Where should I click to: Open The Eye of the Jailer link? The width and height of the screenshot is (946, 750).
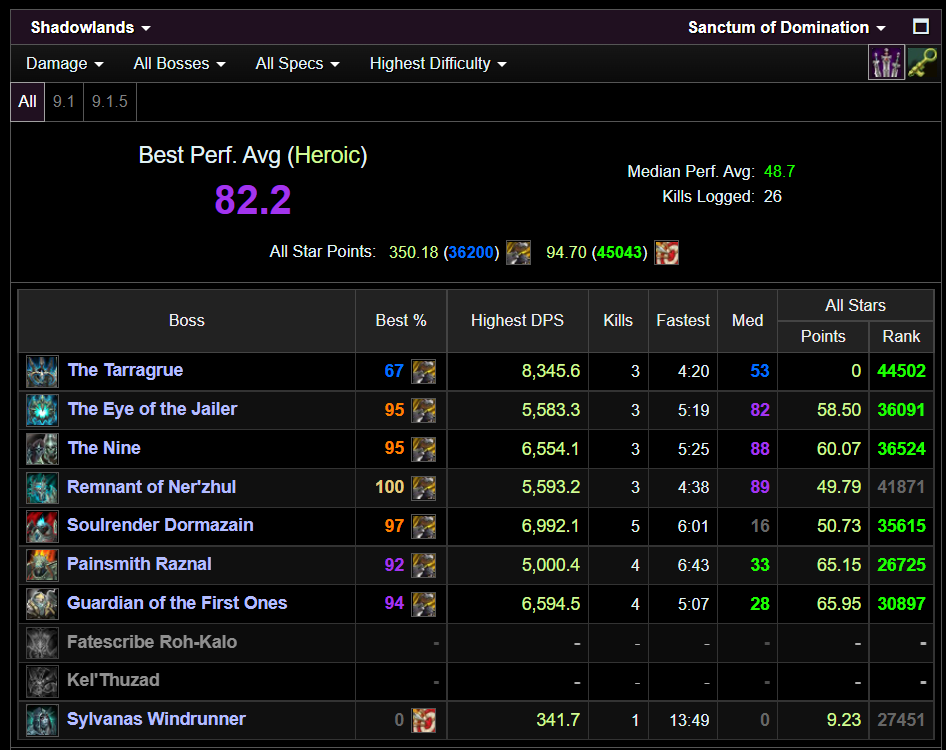point(153,409)
